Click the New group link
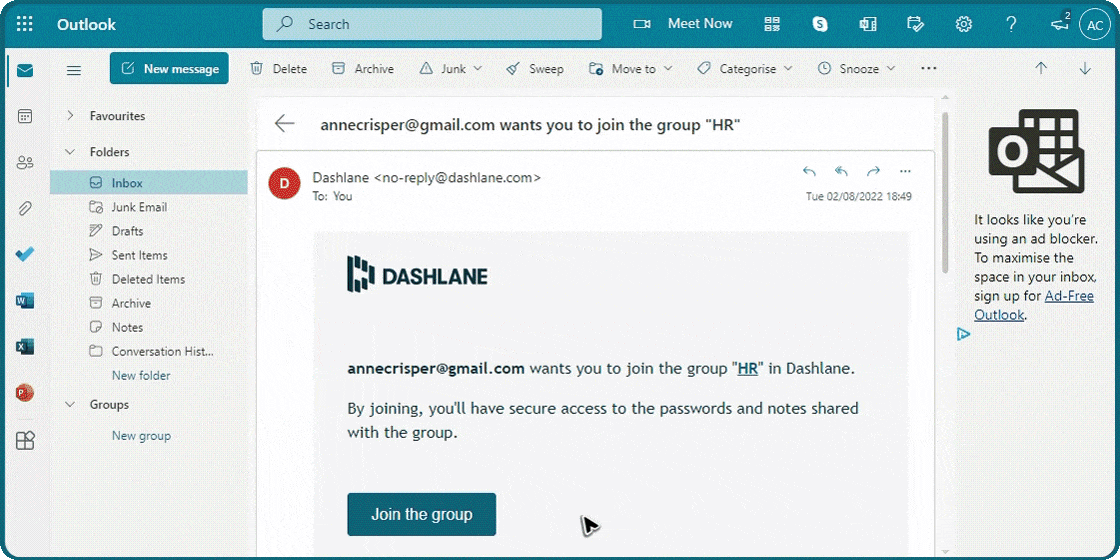 [x=141, y=436]
